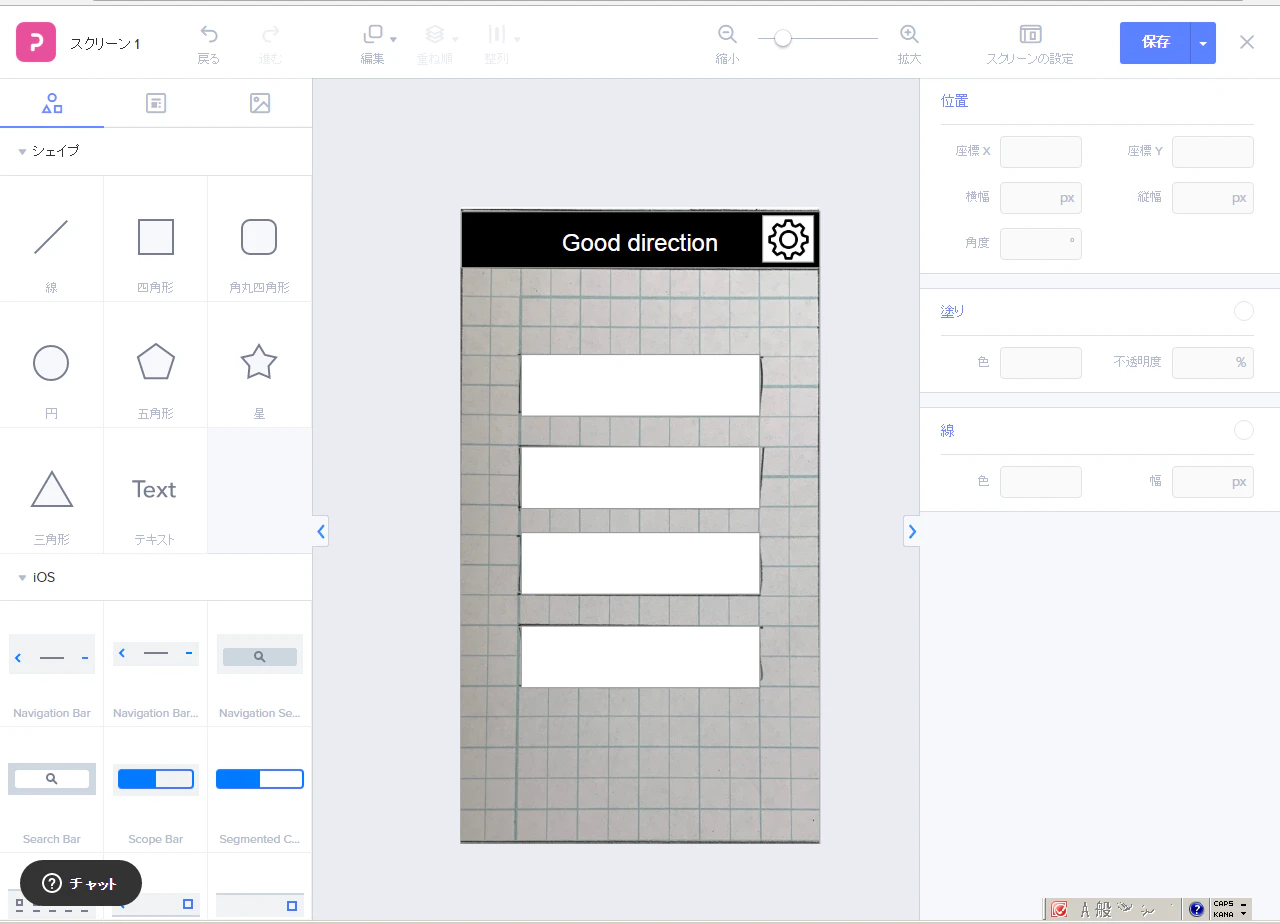
Task: Collapse the iOS components section
Action: [23, 578]
